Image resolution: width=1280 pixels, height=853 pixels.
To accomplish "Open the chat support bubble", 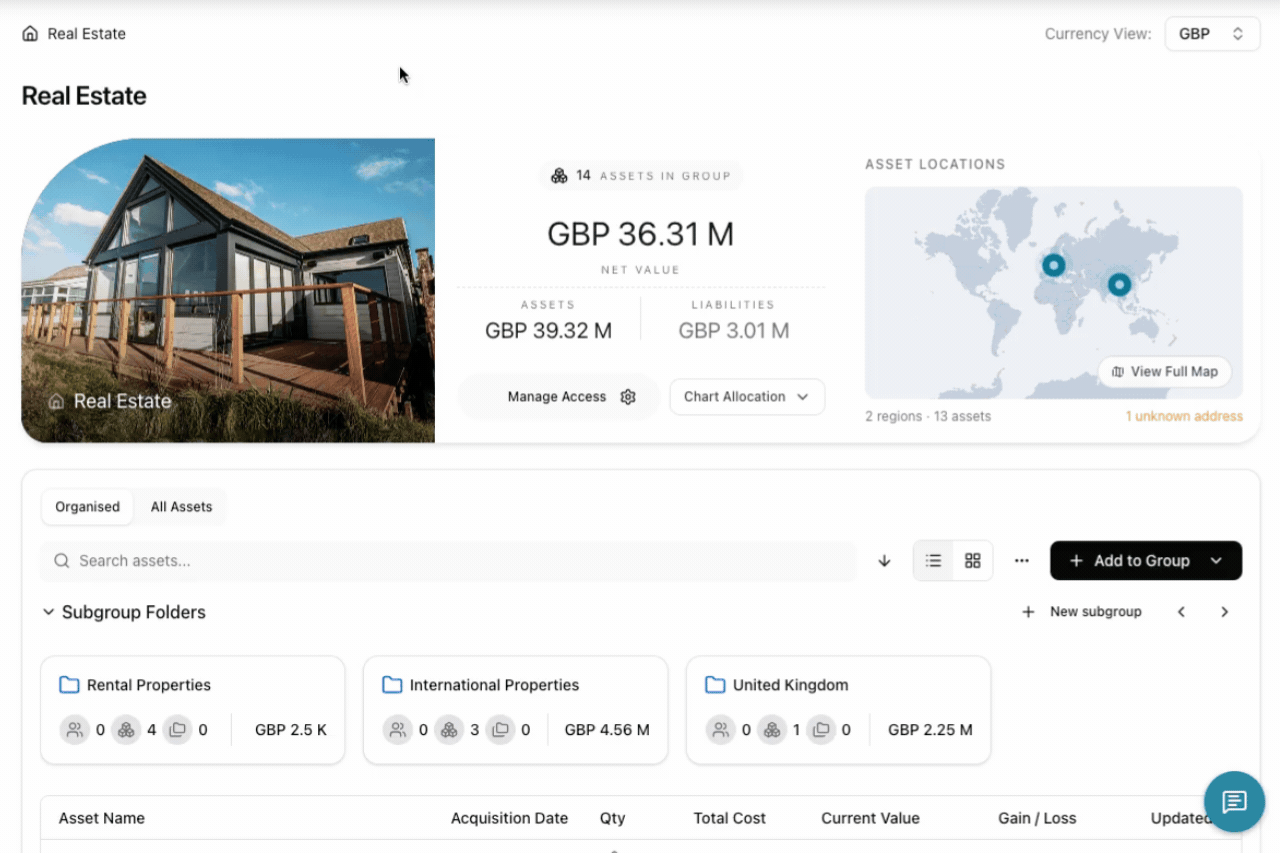I will point(1234,801).
